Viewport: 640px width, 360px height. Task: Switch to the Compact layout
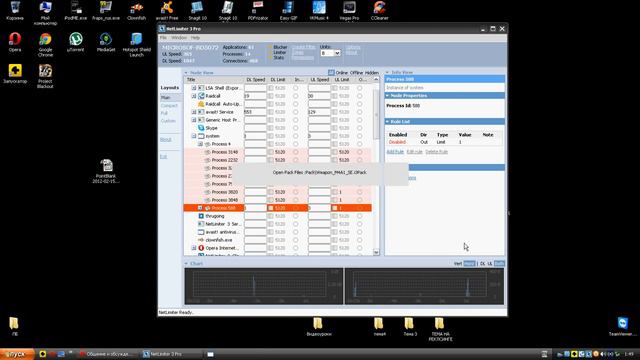click(169, 105)
